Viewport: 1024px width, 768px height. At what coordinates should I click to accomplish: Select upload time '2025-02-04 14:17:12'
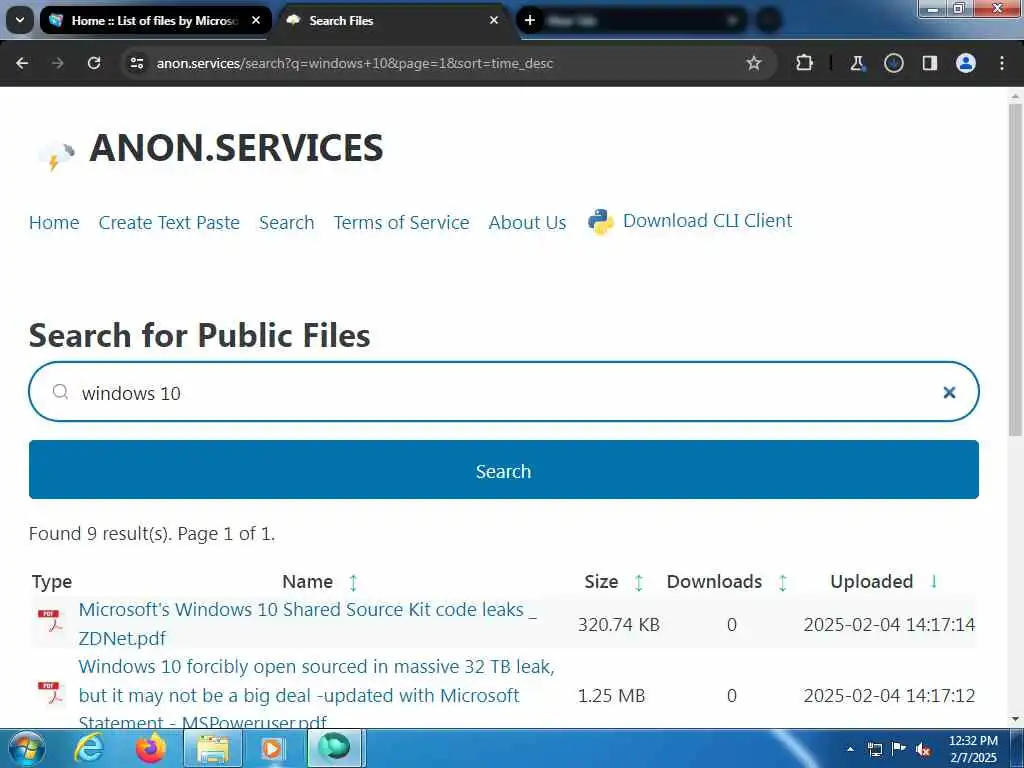(889, 696)
